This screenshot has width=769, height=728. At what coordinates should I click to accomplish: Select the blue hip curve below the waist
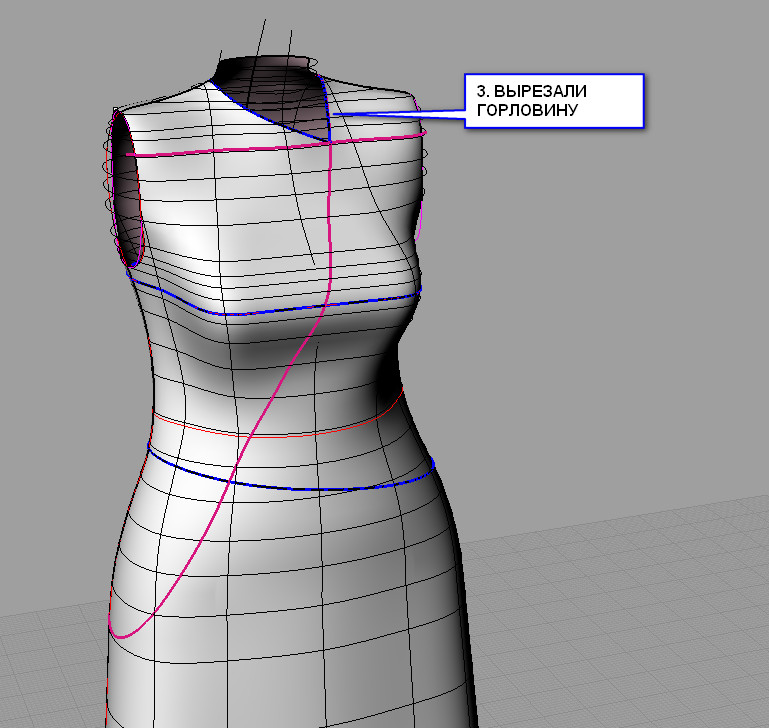point(294,488)
